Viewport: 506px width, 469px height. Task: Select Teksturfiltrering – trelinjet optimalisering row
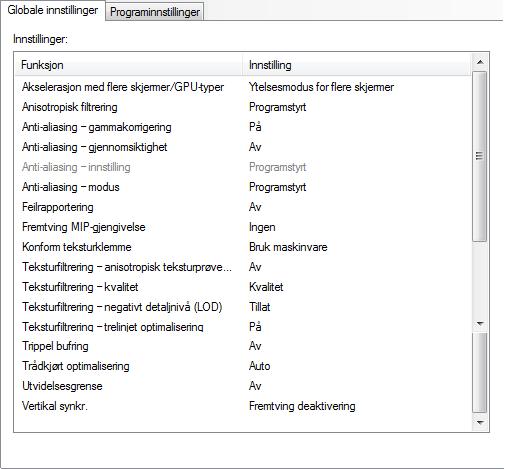tap(113, 327)
